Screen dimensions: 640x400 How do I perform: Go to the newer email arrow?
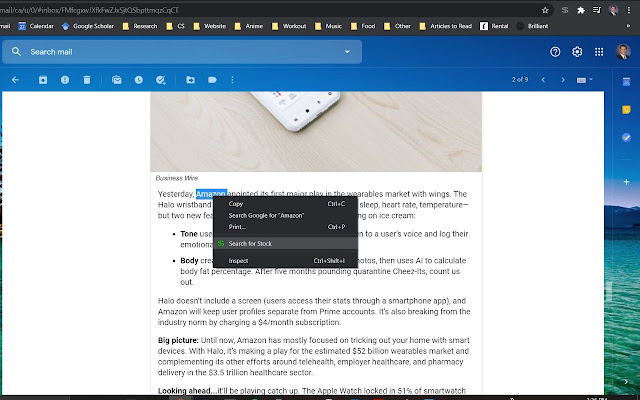[x=543, y=80]
